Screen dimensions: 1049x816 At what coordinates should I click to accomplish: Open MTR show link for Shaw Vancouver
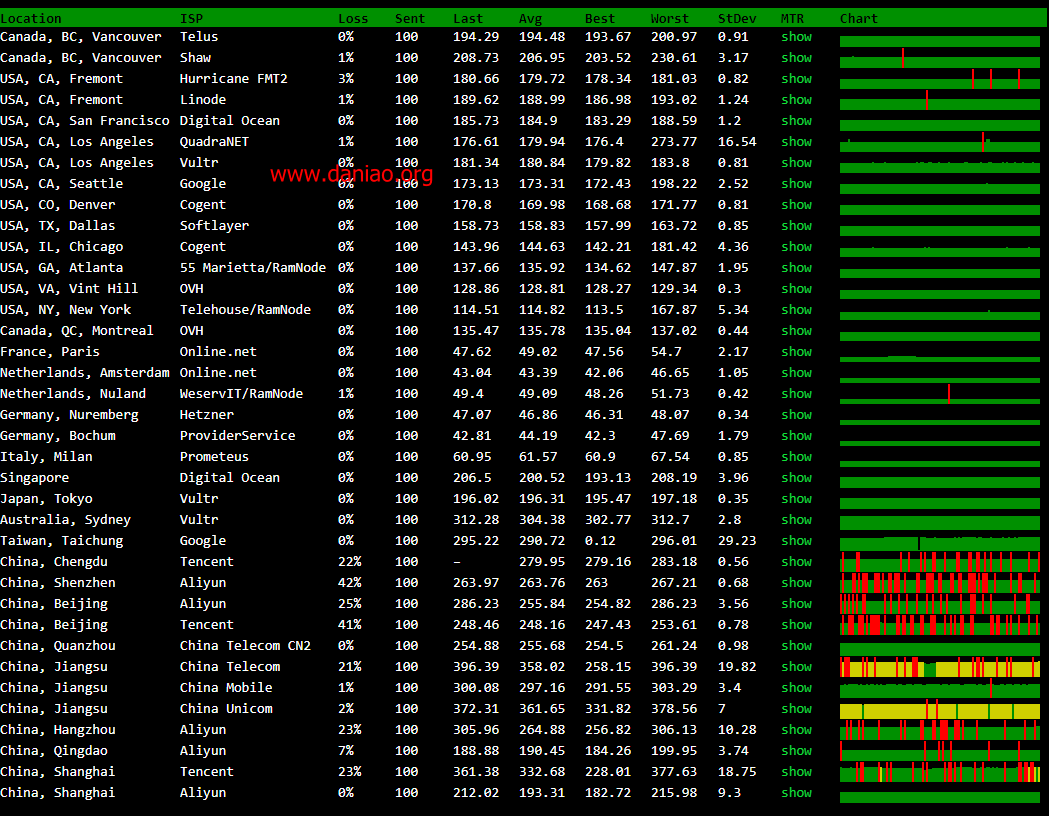tap(796, 58)
